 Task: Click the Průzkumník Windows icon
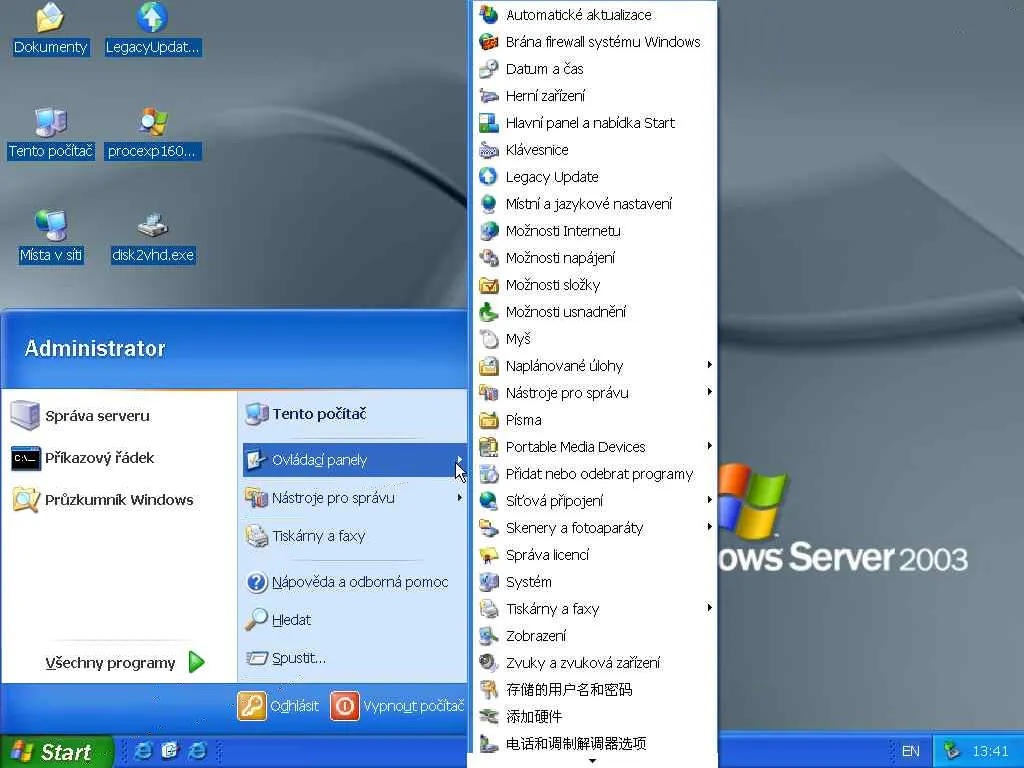(25, 500)
